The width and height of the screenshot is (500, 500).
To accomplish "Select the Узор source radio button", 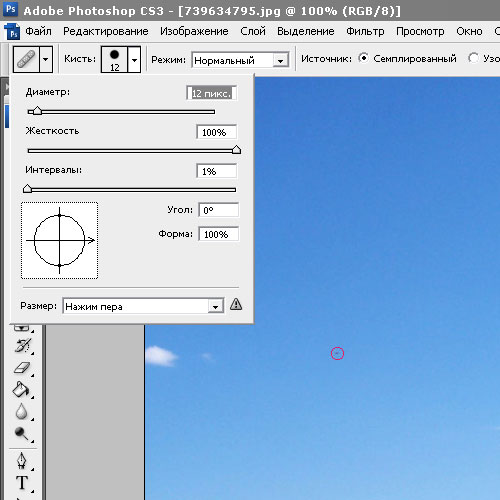I will [x=473, y=58].
